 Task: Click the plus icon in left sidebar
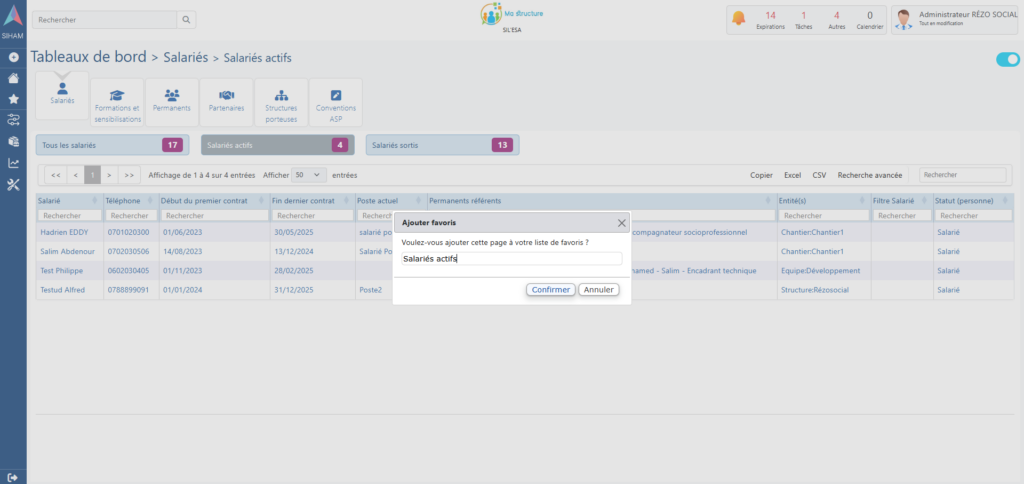pos(13,57)
